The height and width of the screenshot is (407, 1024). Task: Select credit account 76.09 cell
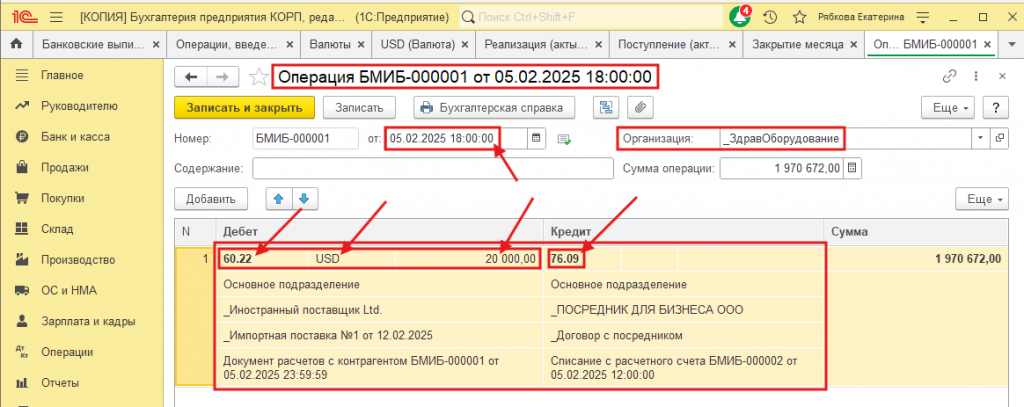pyautogui.click(x=584, y=259)
